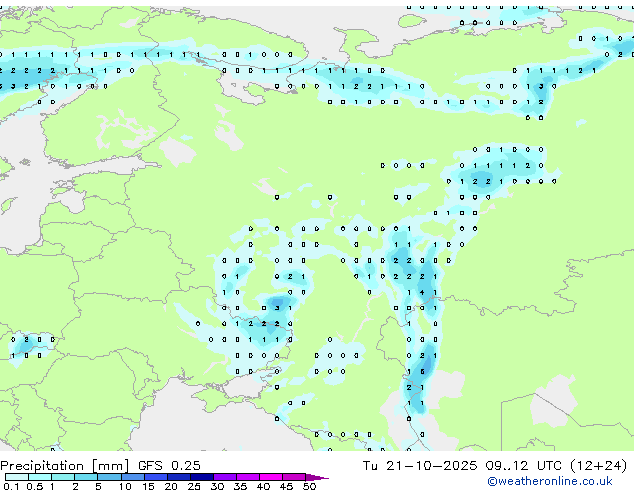634x490 pixels.
Task: Select the 30–35 mm purple legend segment
Action: 225,477
